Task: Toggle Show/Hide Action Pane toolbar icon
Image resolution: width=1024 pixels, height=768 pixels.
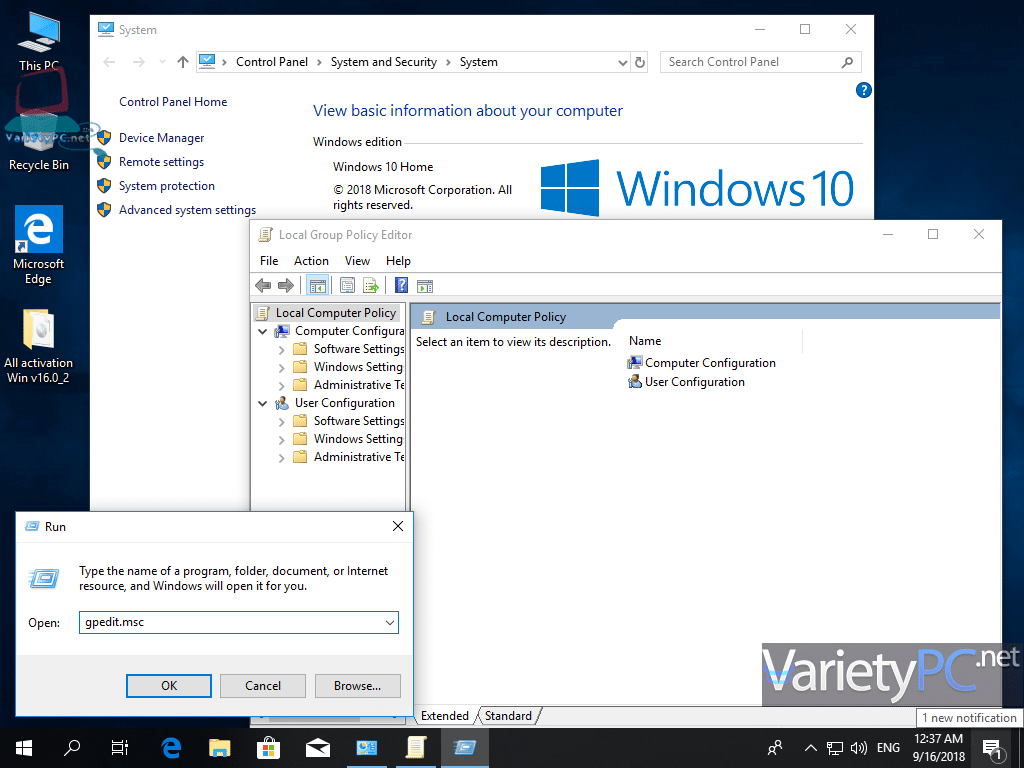Action: click(425, 285)
